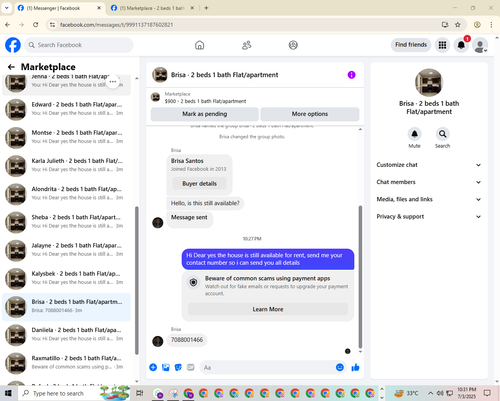Choose a GIF icon

[x=190, y=367]
